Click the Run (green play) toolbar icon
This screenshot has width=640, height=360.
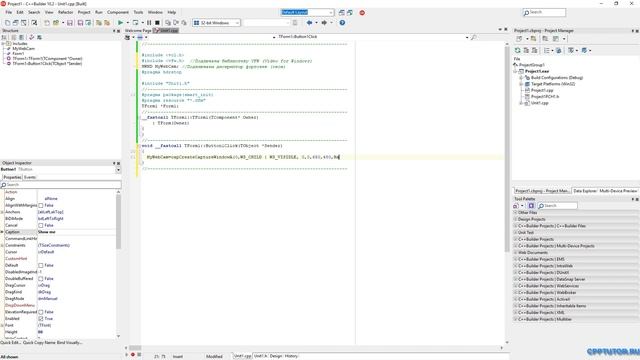click(120, 23)
